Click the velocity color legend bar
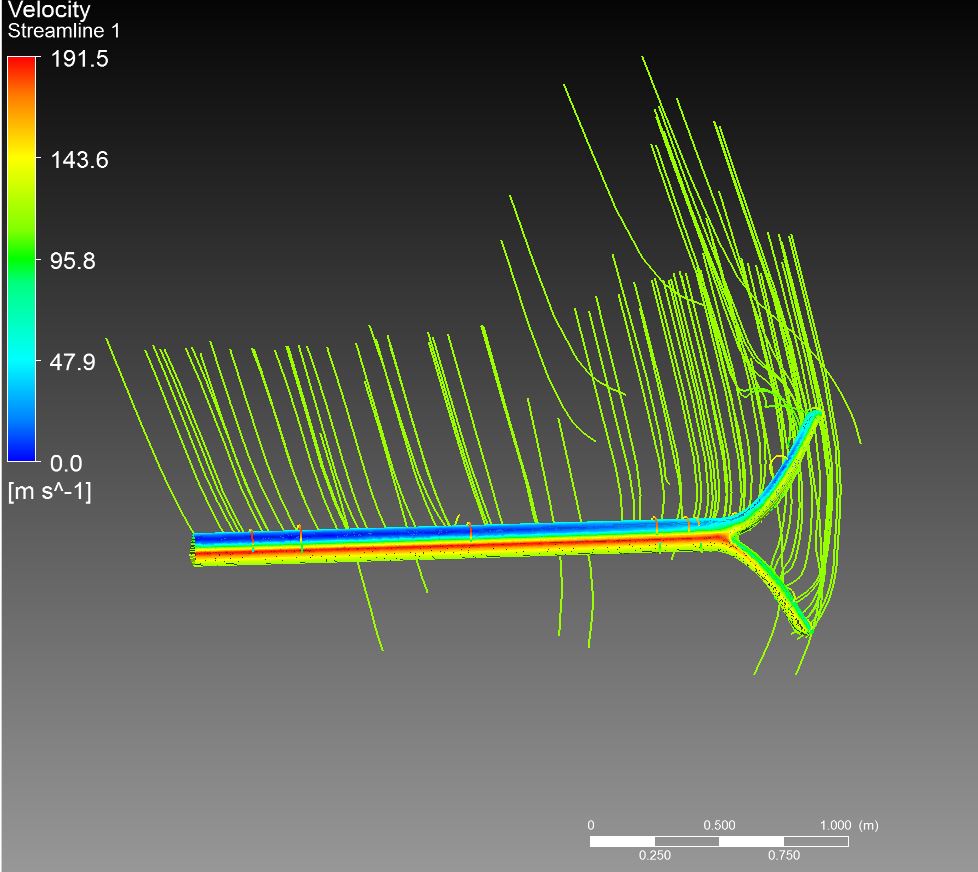978x872 pixels. coord(22,259)
